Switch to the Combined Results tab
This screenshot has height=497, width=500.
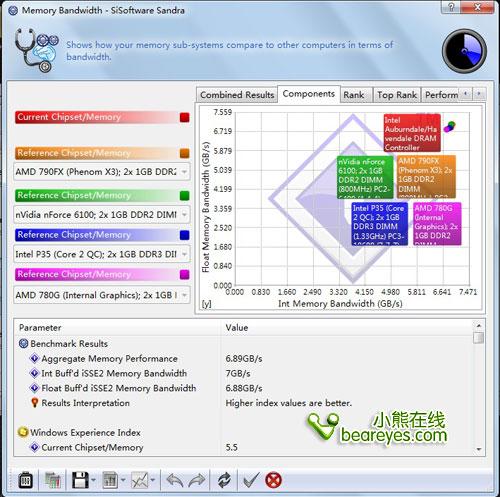coord(237,95)
